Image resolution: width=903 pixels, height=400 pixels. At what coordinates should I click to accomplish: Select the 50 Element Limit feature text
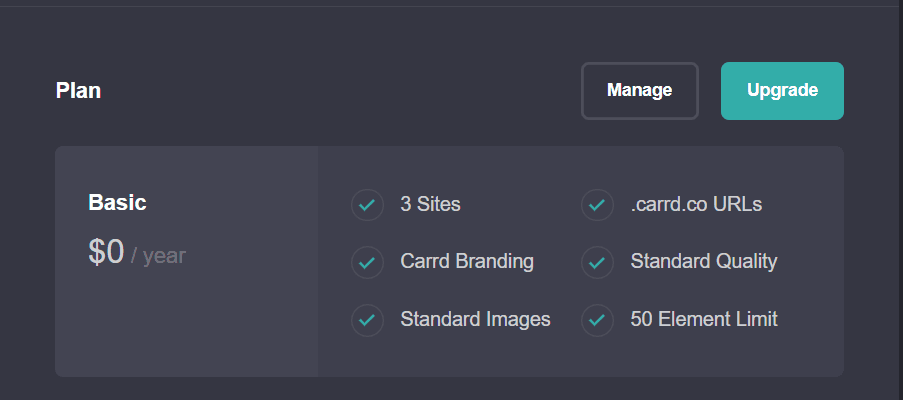pyautogui.click(x=703, y=320)
